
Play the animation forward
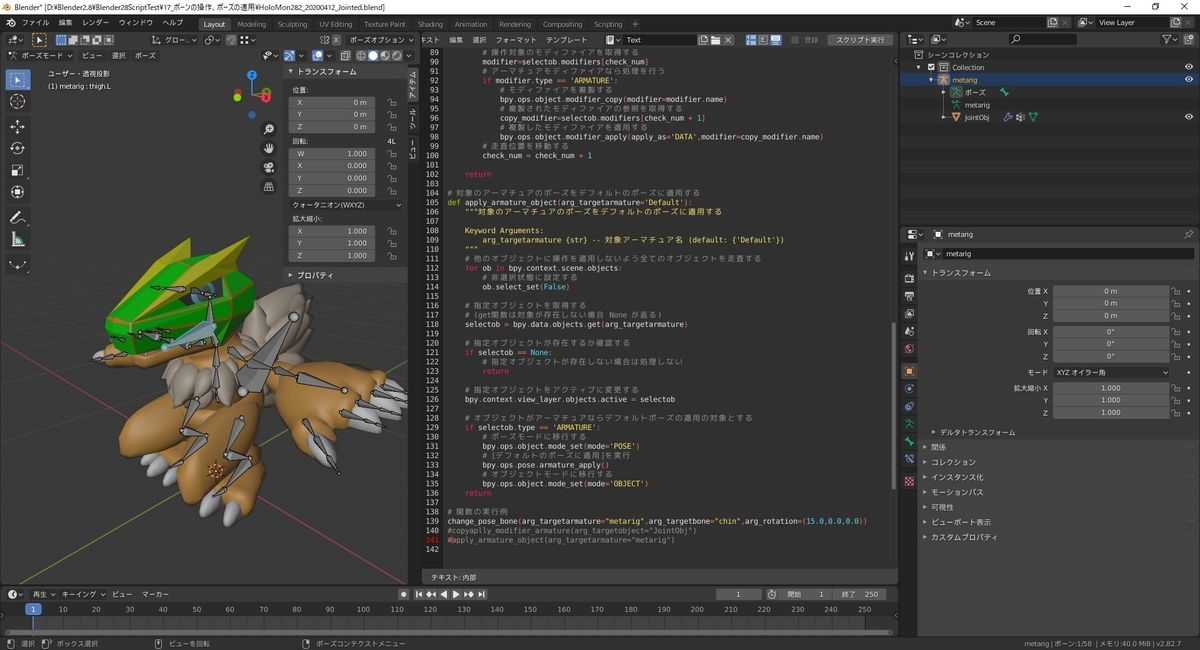point(456,594)
